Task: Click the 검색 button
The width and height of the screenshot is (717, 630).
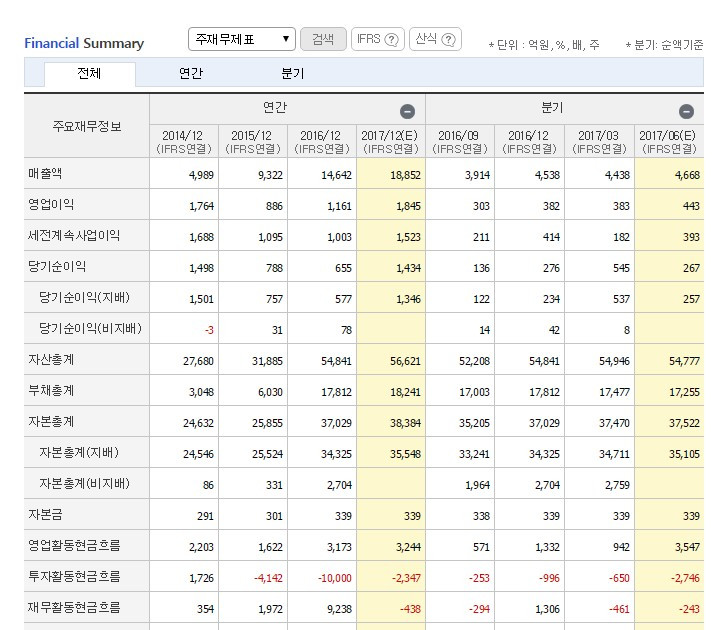Action: (x=323, y=39)
